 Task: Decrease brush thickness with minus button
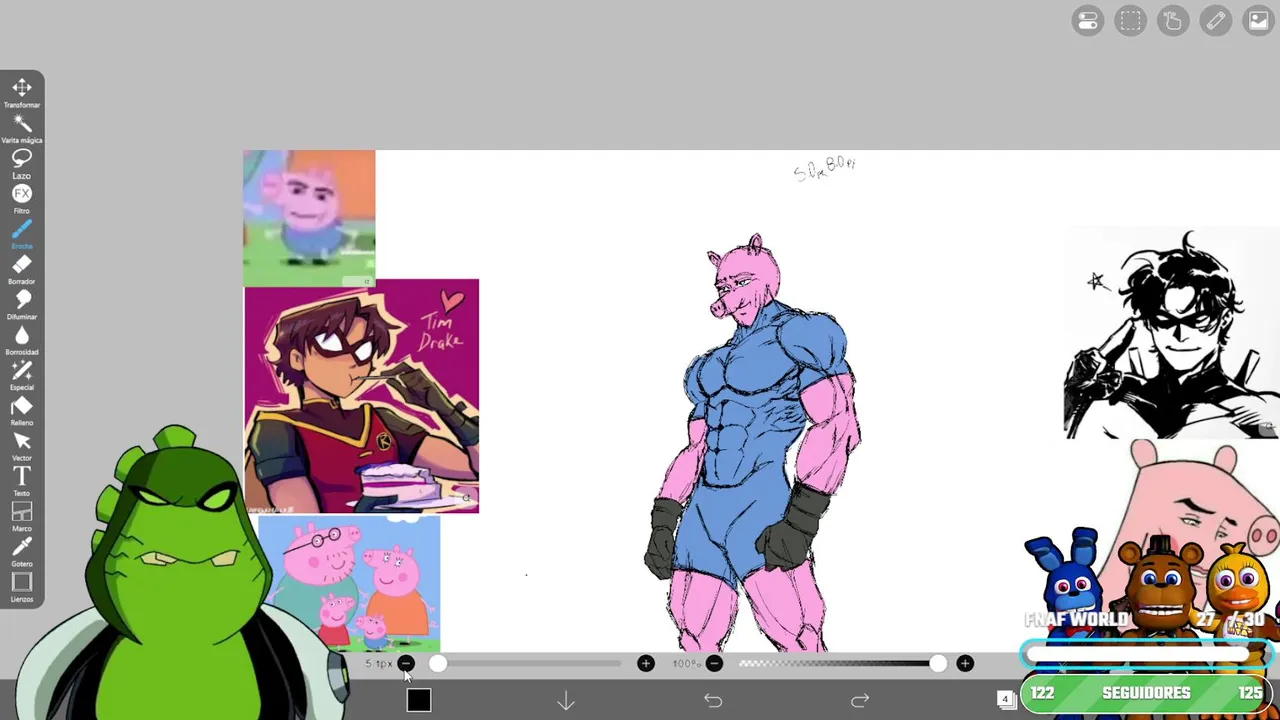(406, 664)
